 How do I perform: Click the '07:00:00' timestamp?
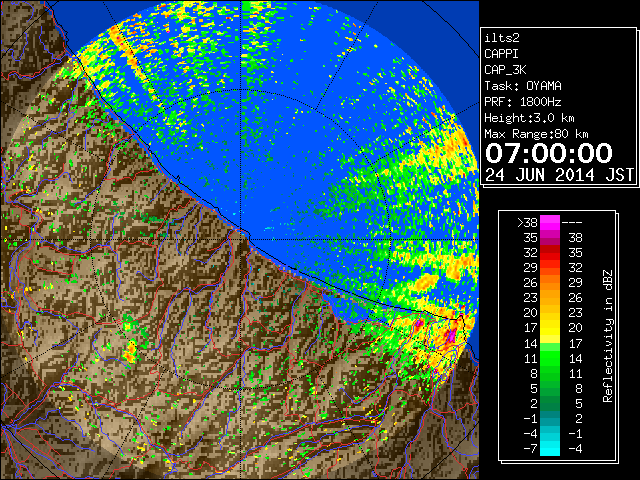(x=549, y=153)
